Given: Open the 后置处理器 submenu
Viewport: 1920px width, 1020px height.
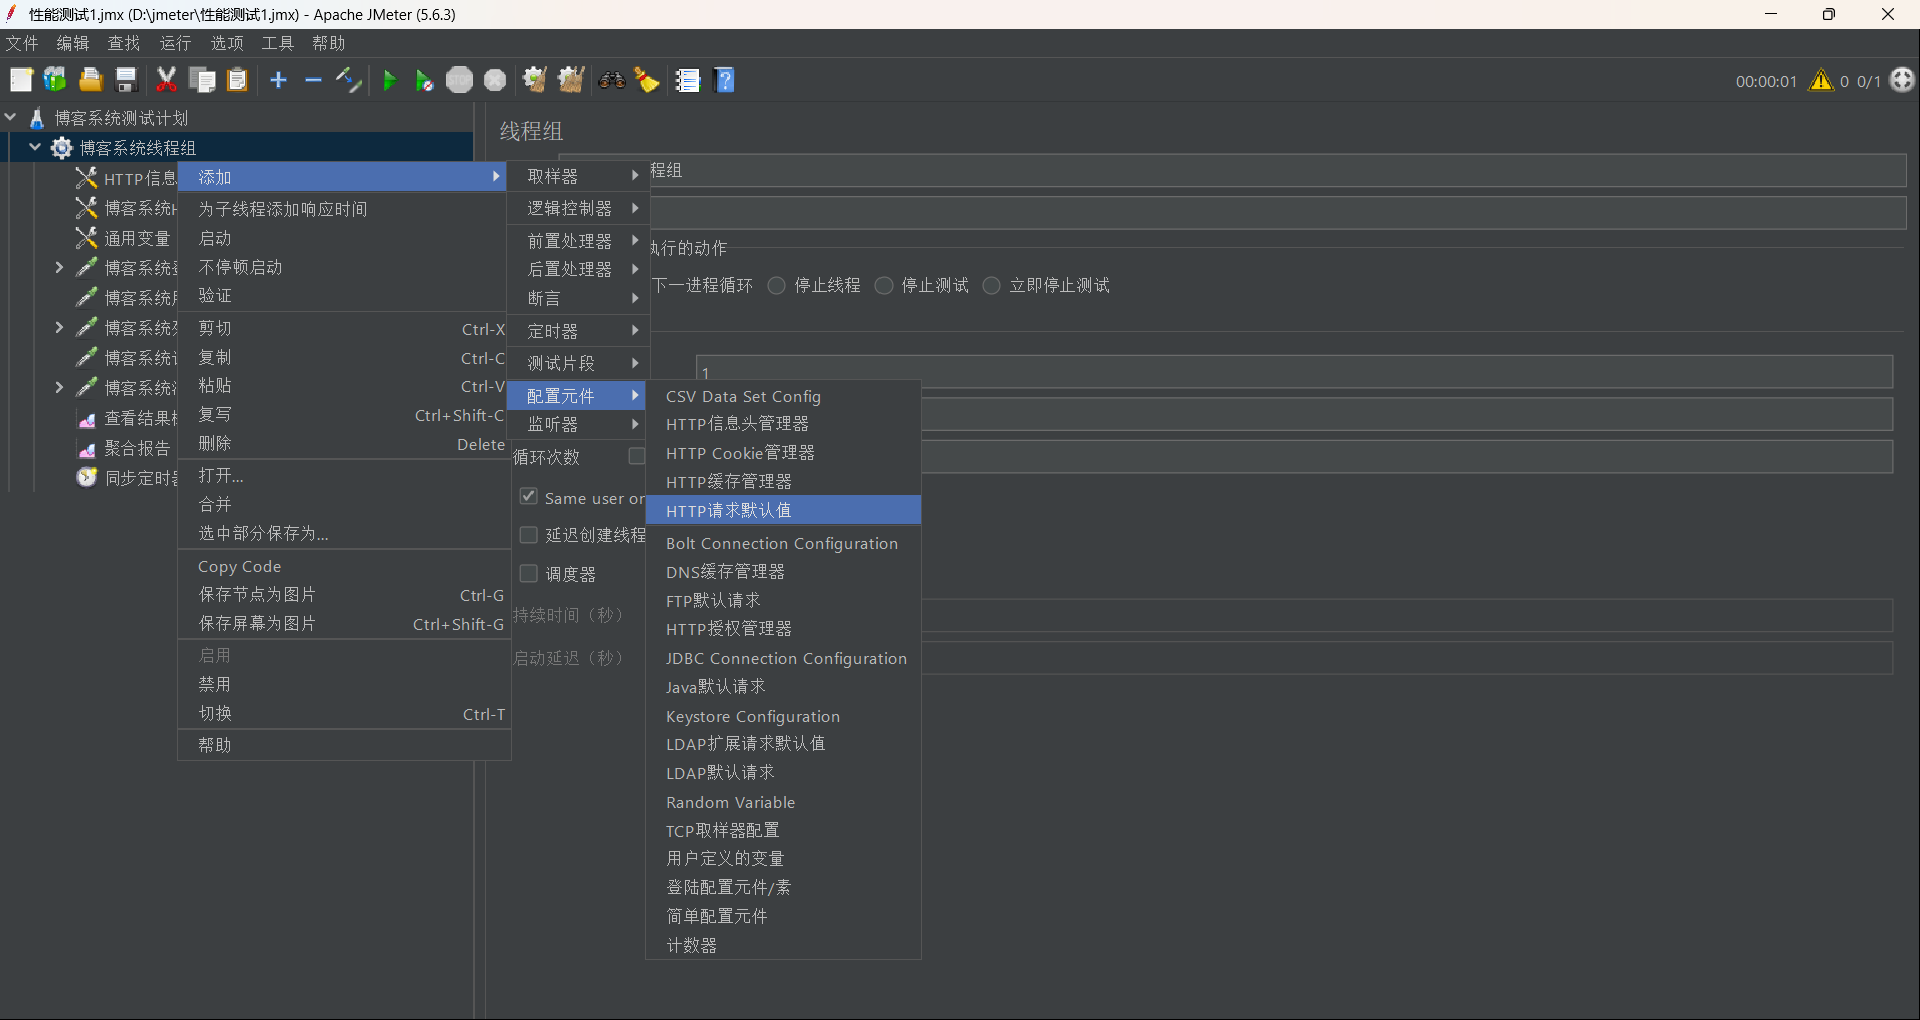Looking at the screenshot, I should pos(578,269).
